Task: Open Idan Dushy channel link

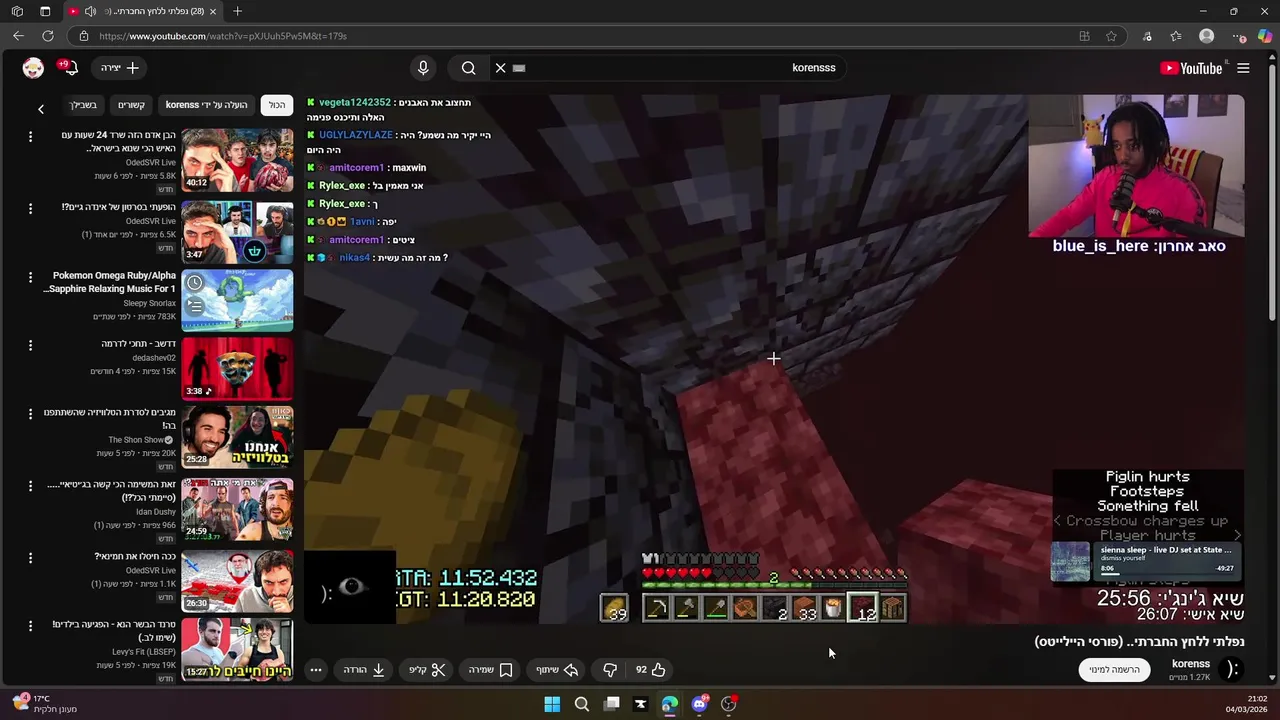Action: pyautogui.click(x=156, y=512)
